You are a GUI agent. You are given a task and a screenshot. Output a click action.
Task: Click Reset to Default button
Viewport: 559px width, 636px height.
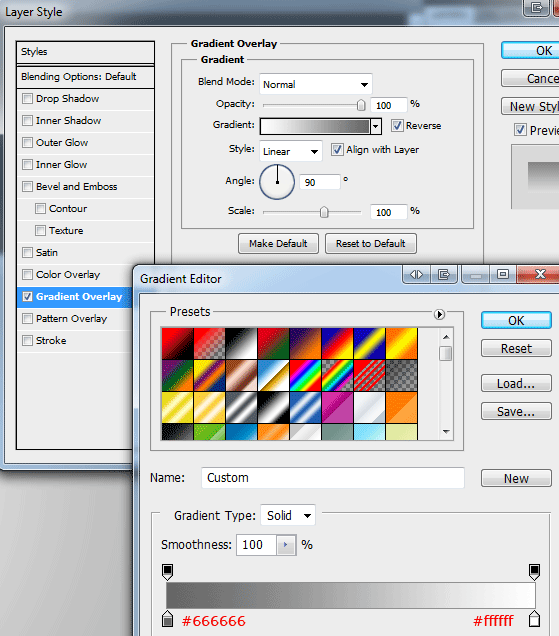click(371, 243)
